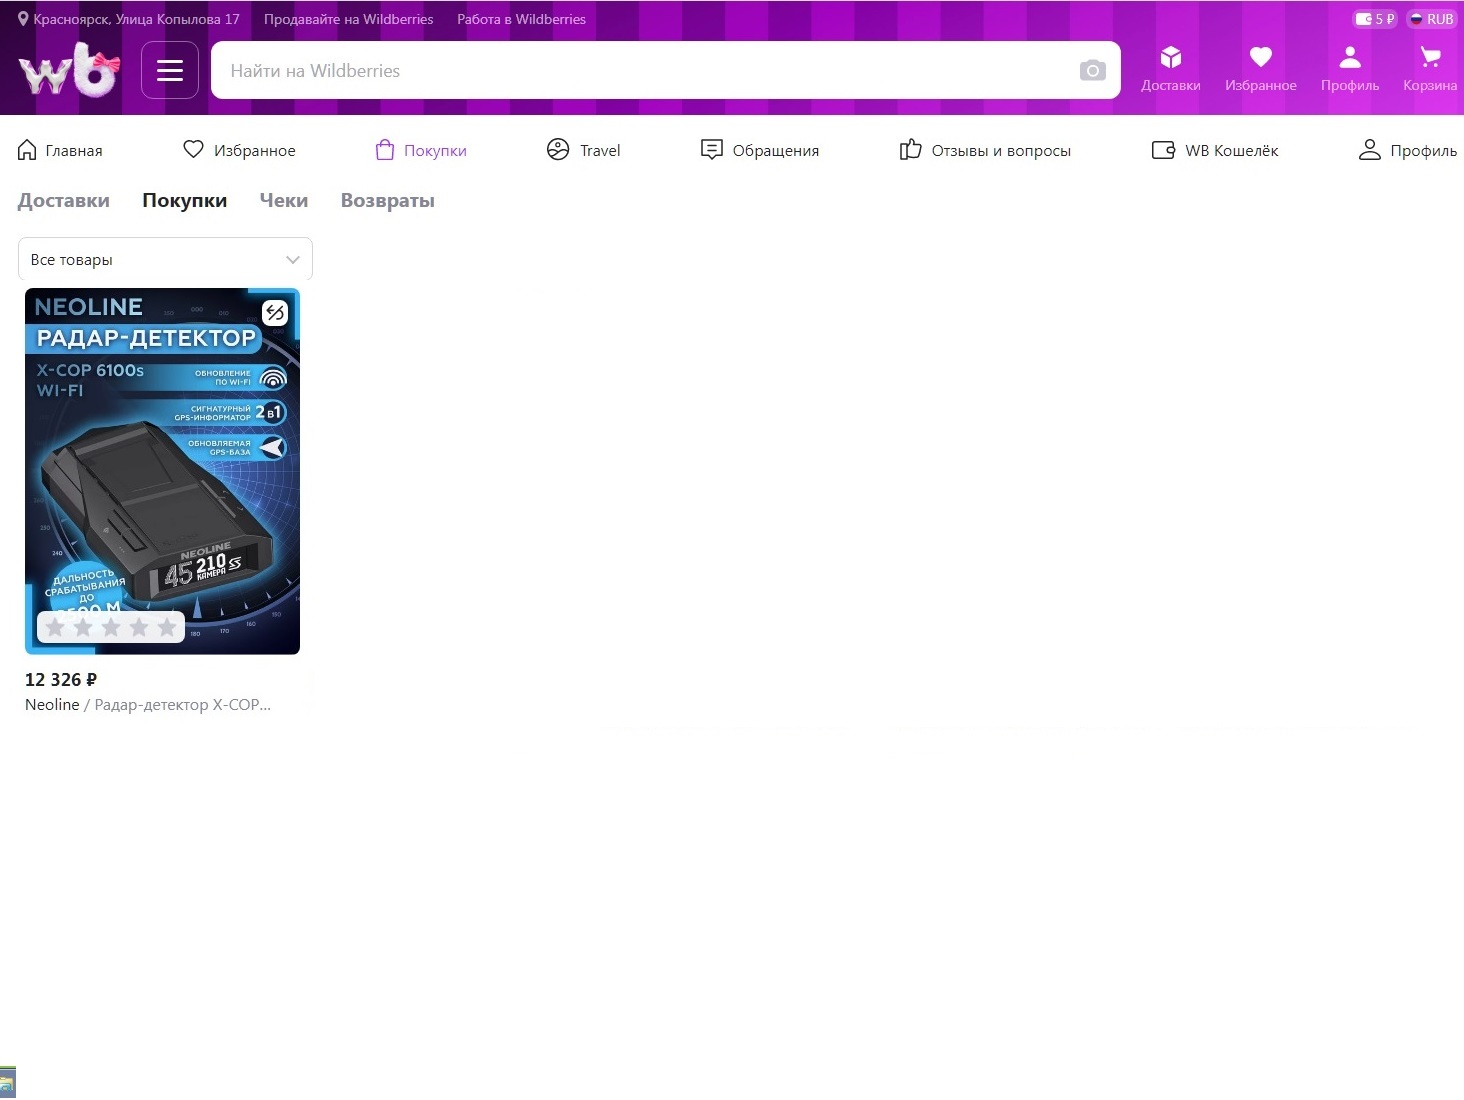The width and height of the screenshot is (1464, 1100).
Task: Click the Wildberries WB logo
Action: click(69, 69)
